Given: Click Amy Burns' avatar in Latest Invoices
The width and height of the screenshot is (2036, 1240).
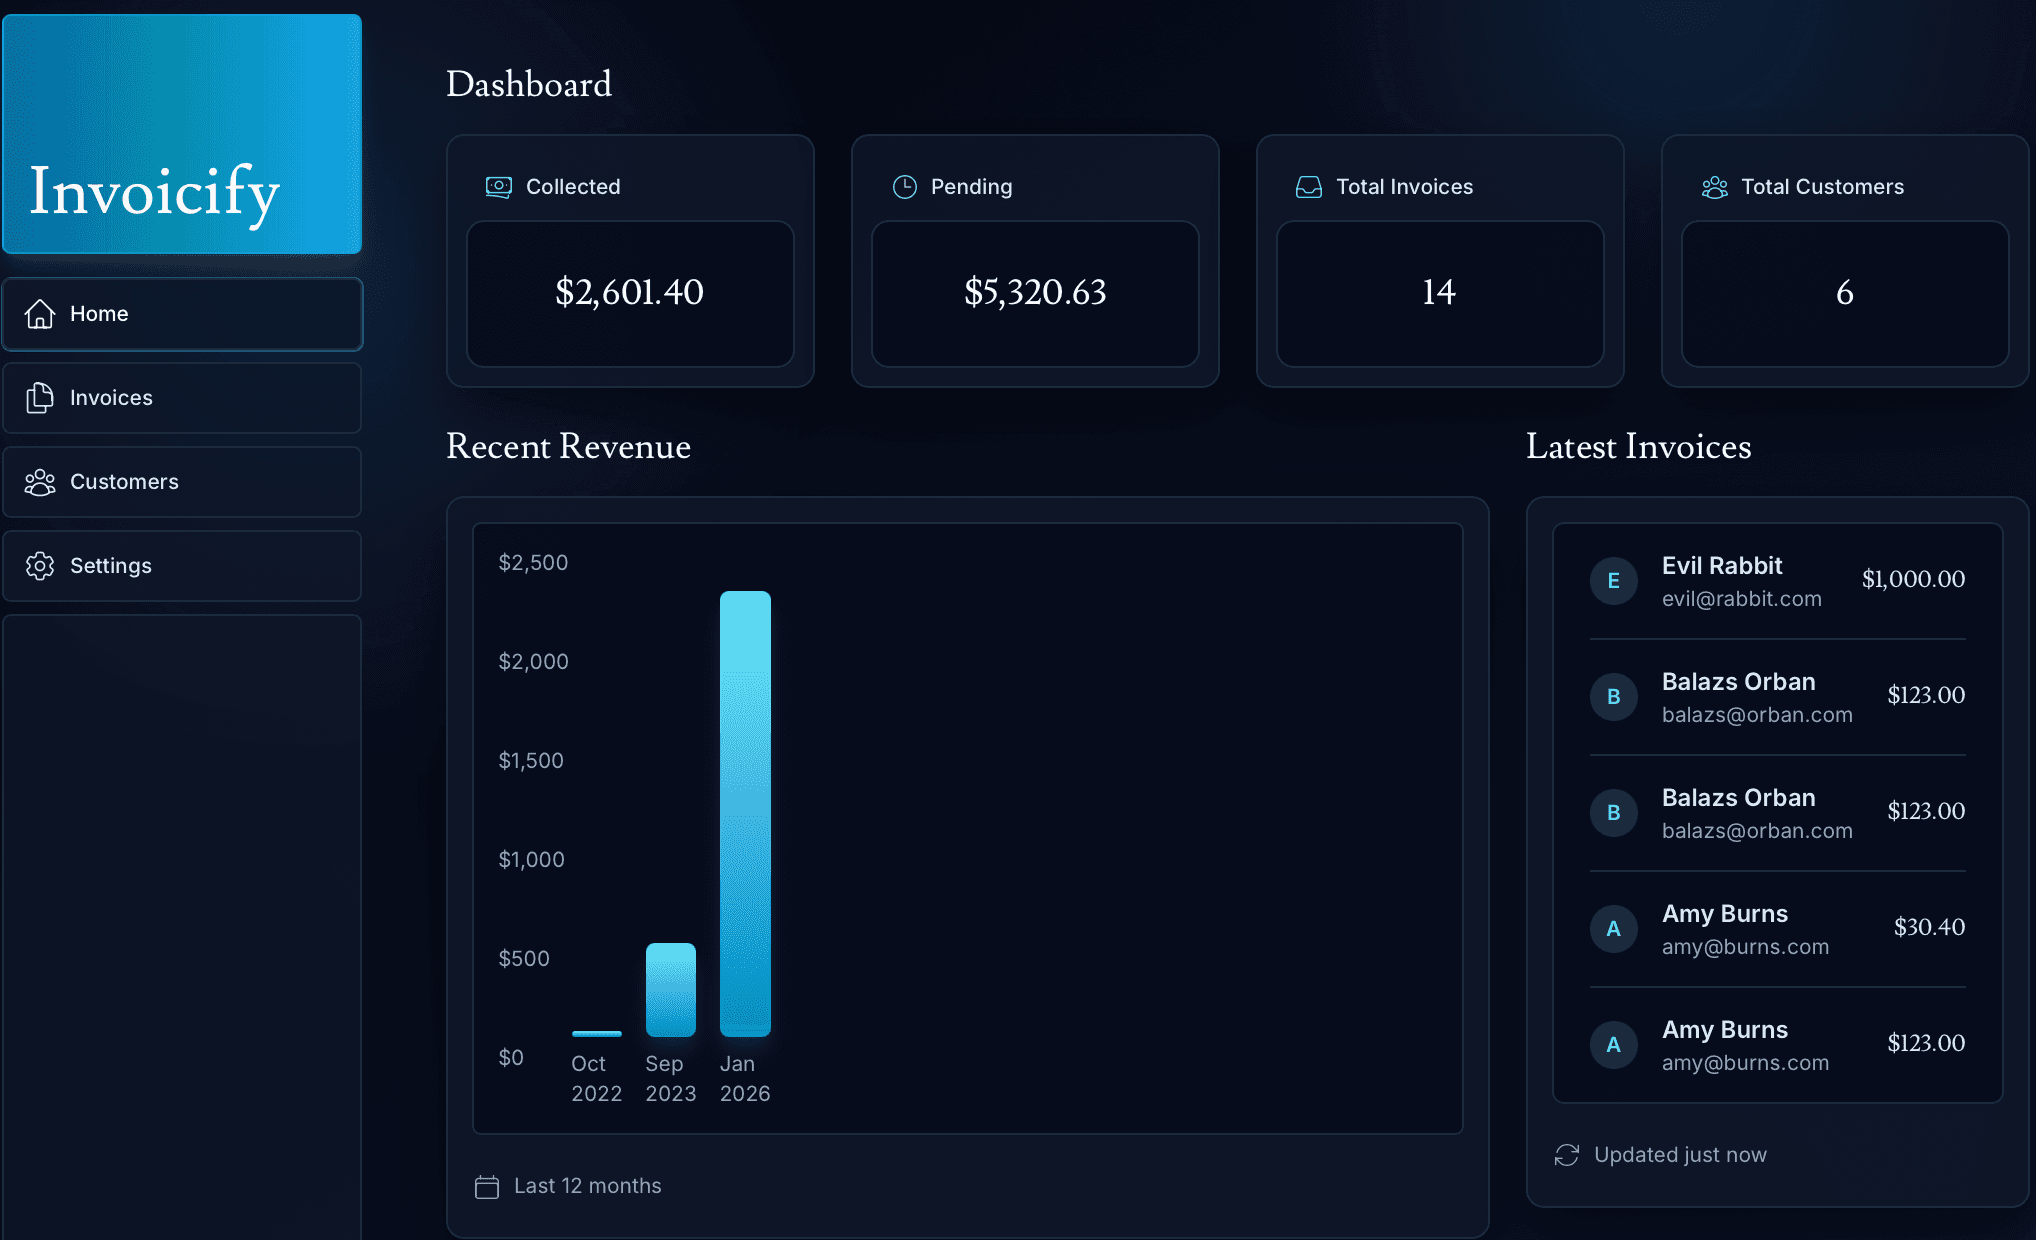Looking at the screenshot, I should (x=1613, y=928).
